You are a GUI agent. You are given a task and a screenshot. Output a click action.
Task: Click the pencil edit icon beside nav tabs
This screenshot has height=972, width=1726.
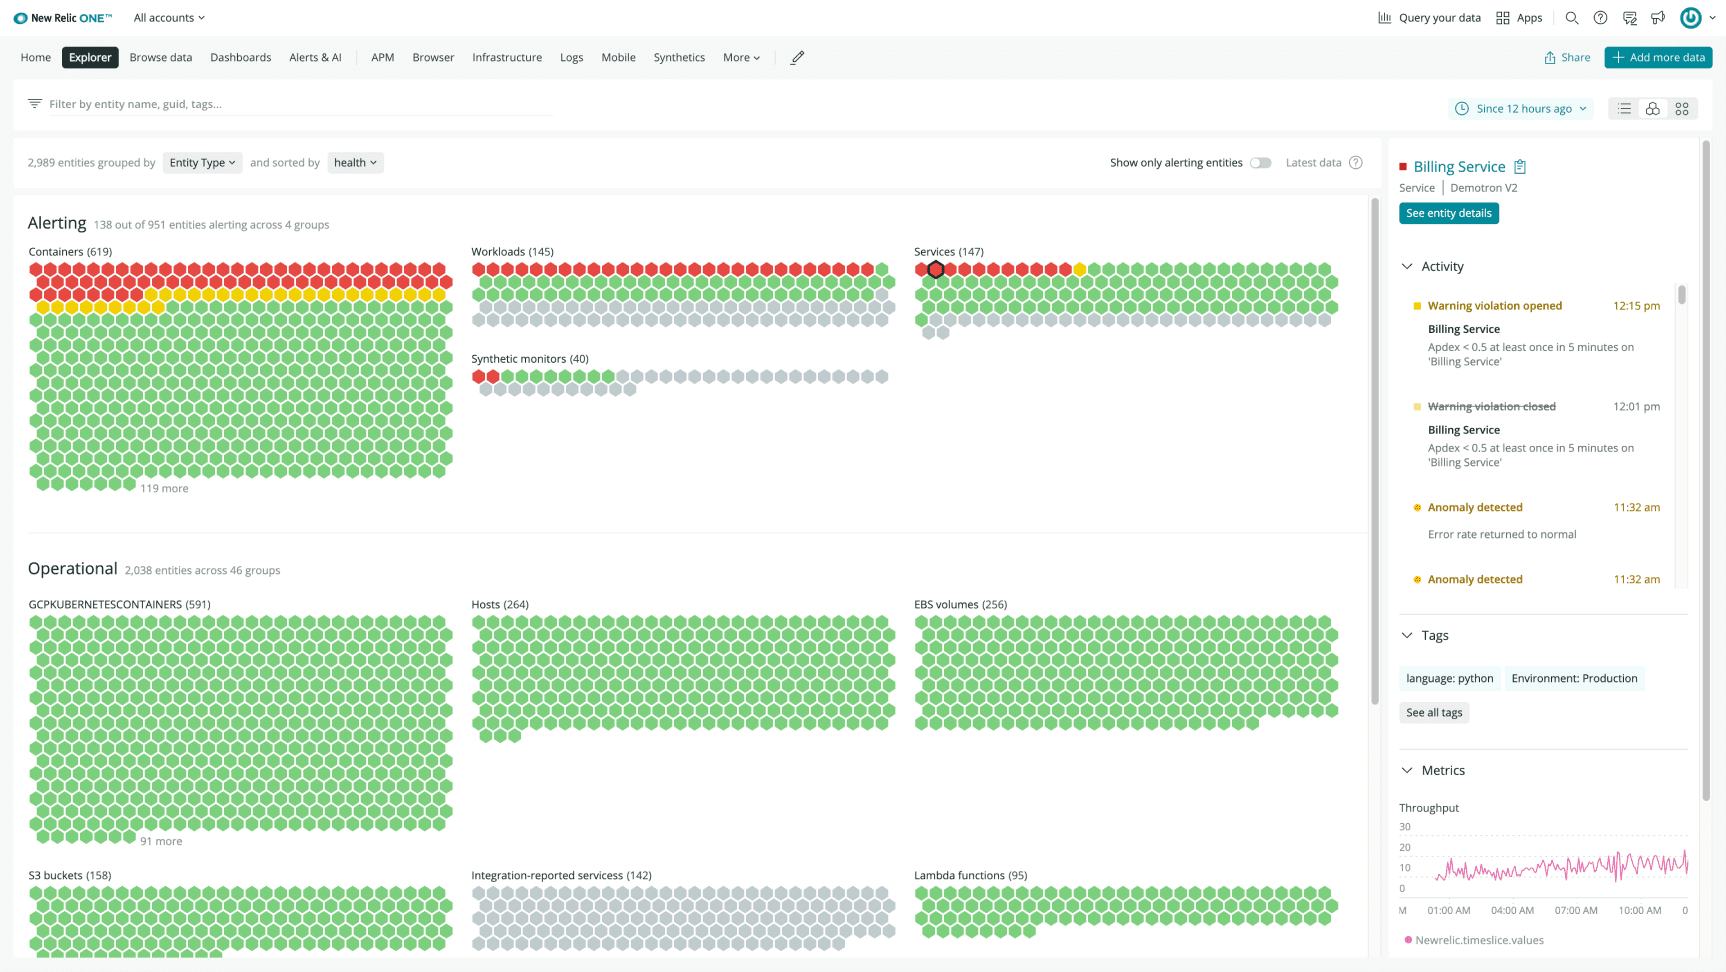[797, 57]
